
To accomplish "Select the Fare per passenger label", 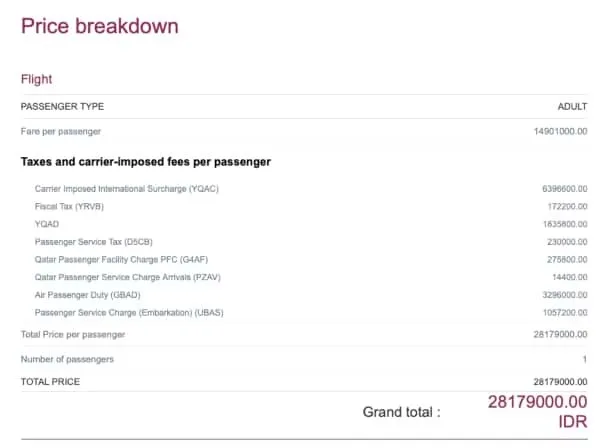I will point(61,131).
